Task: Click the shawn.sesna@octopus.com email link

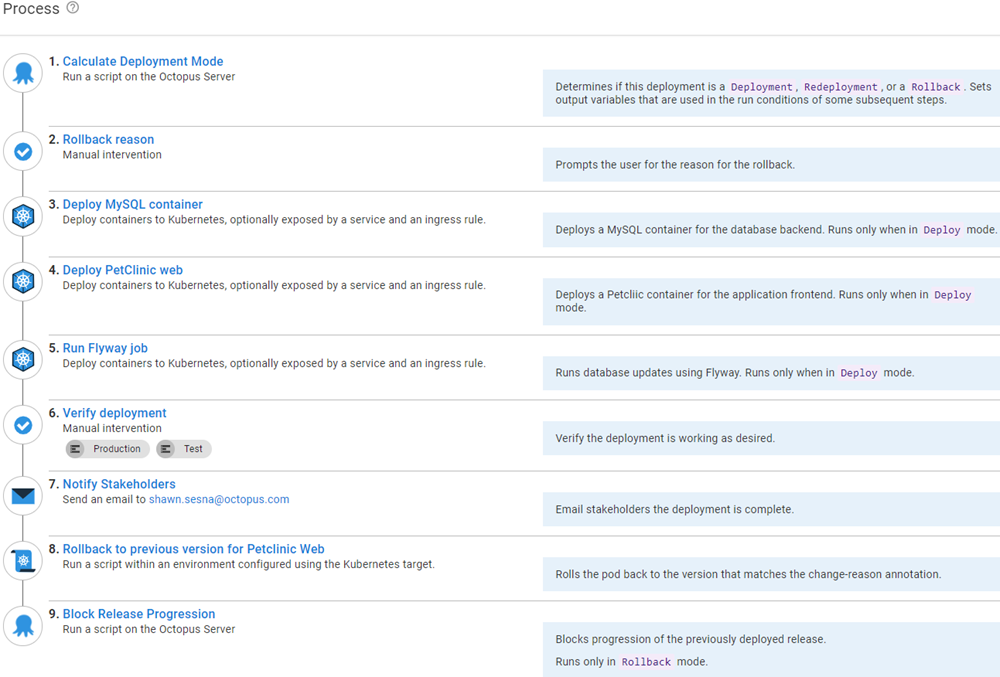Action: tap(219, 499)
